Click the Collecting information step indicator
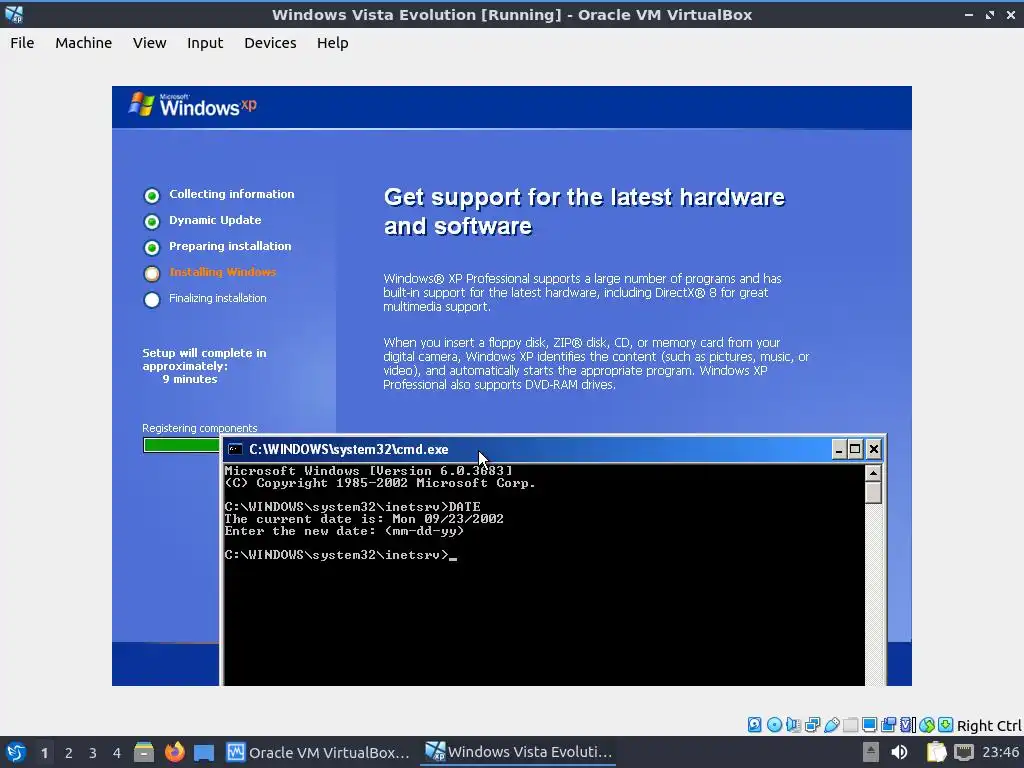The width and height of the screenshot is (1024, 768). (x=152, y=195)
